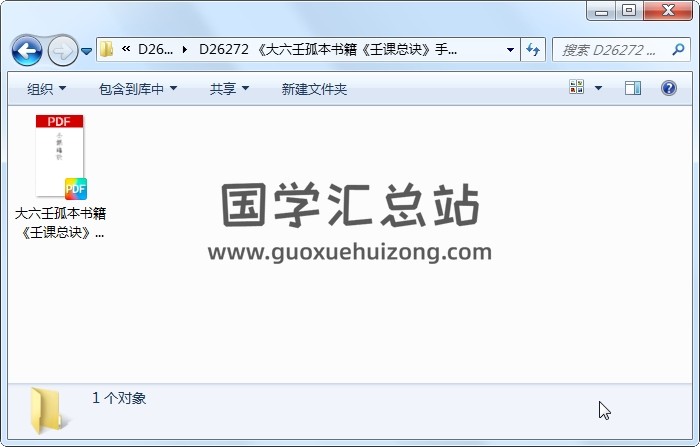This screenshot has width=700, height=447.
Task: Select the D26... breadcrumb segment
Action: tap(155, 49)
